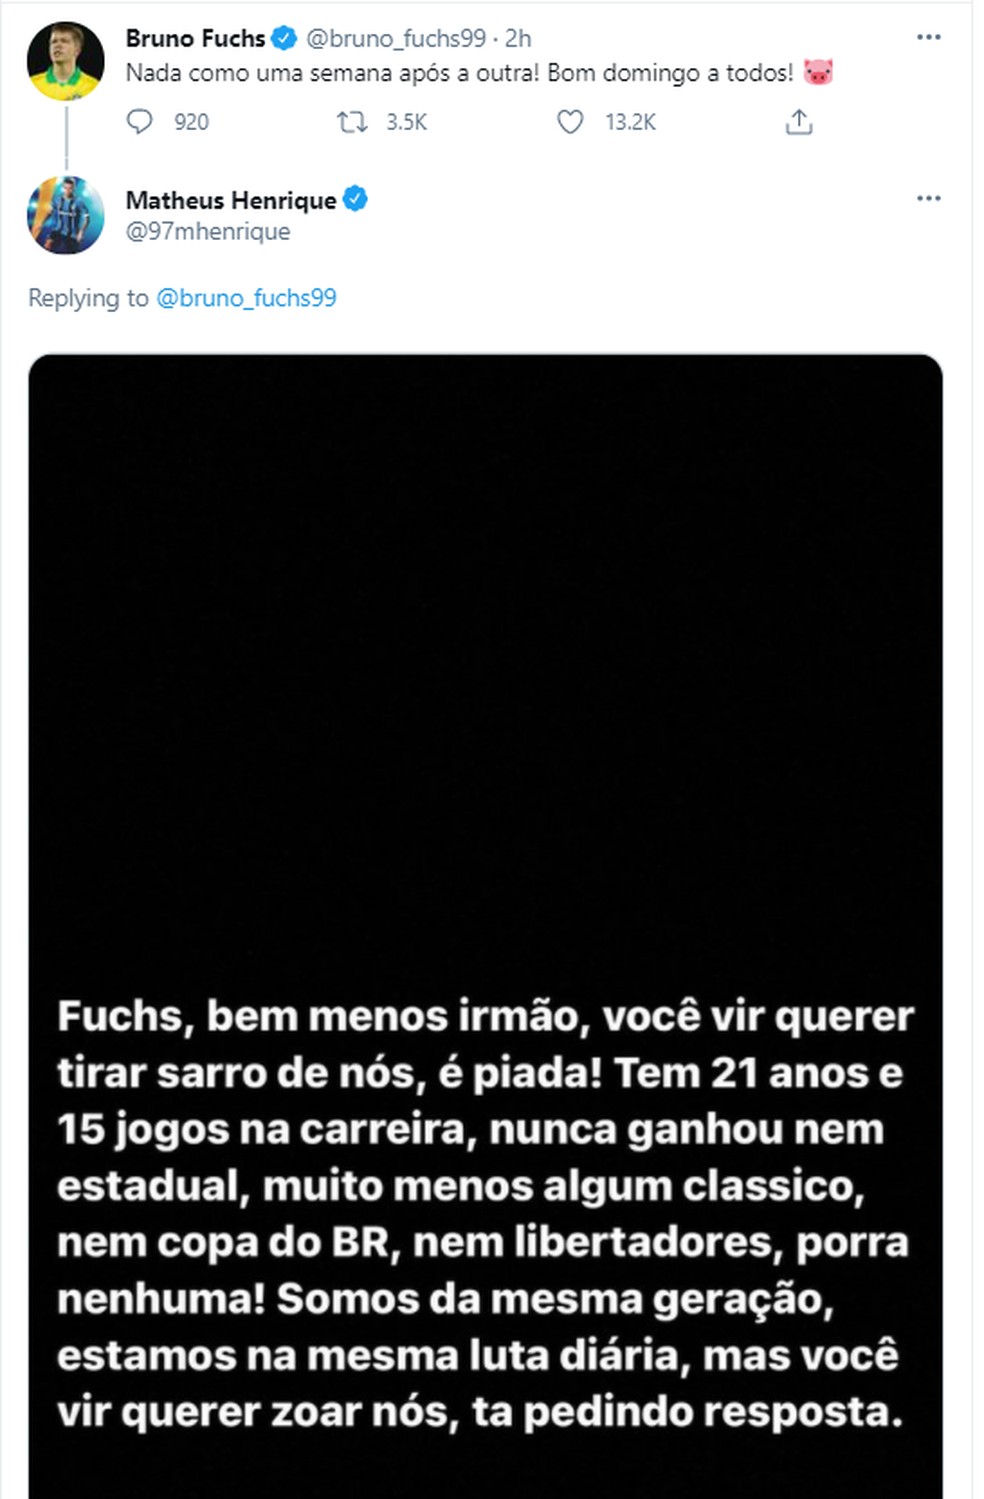The width and height of the screenshot is (984, 1499).
Task: Click the 3.5K retweets count
Action: point(406,122)
